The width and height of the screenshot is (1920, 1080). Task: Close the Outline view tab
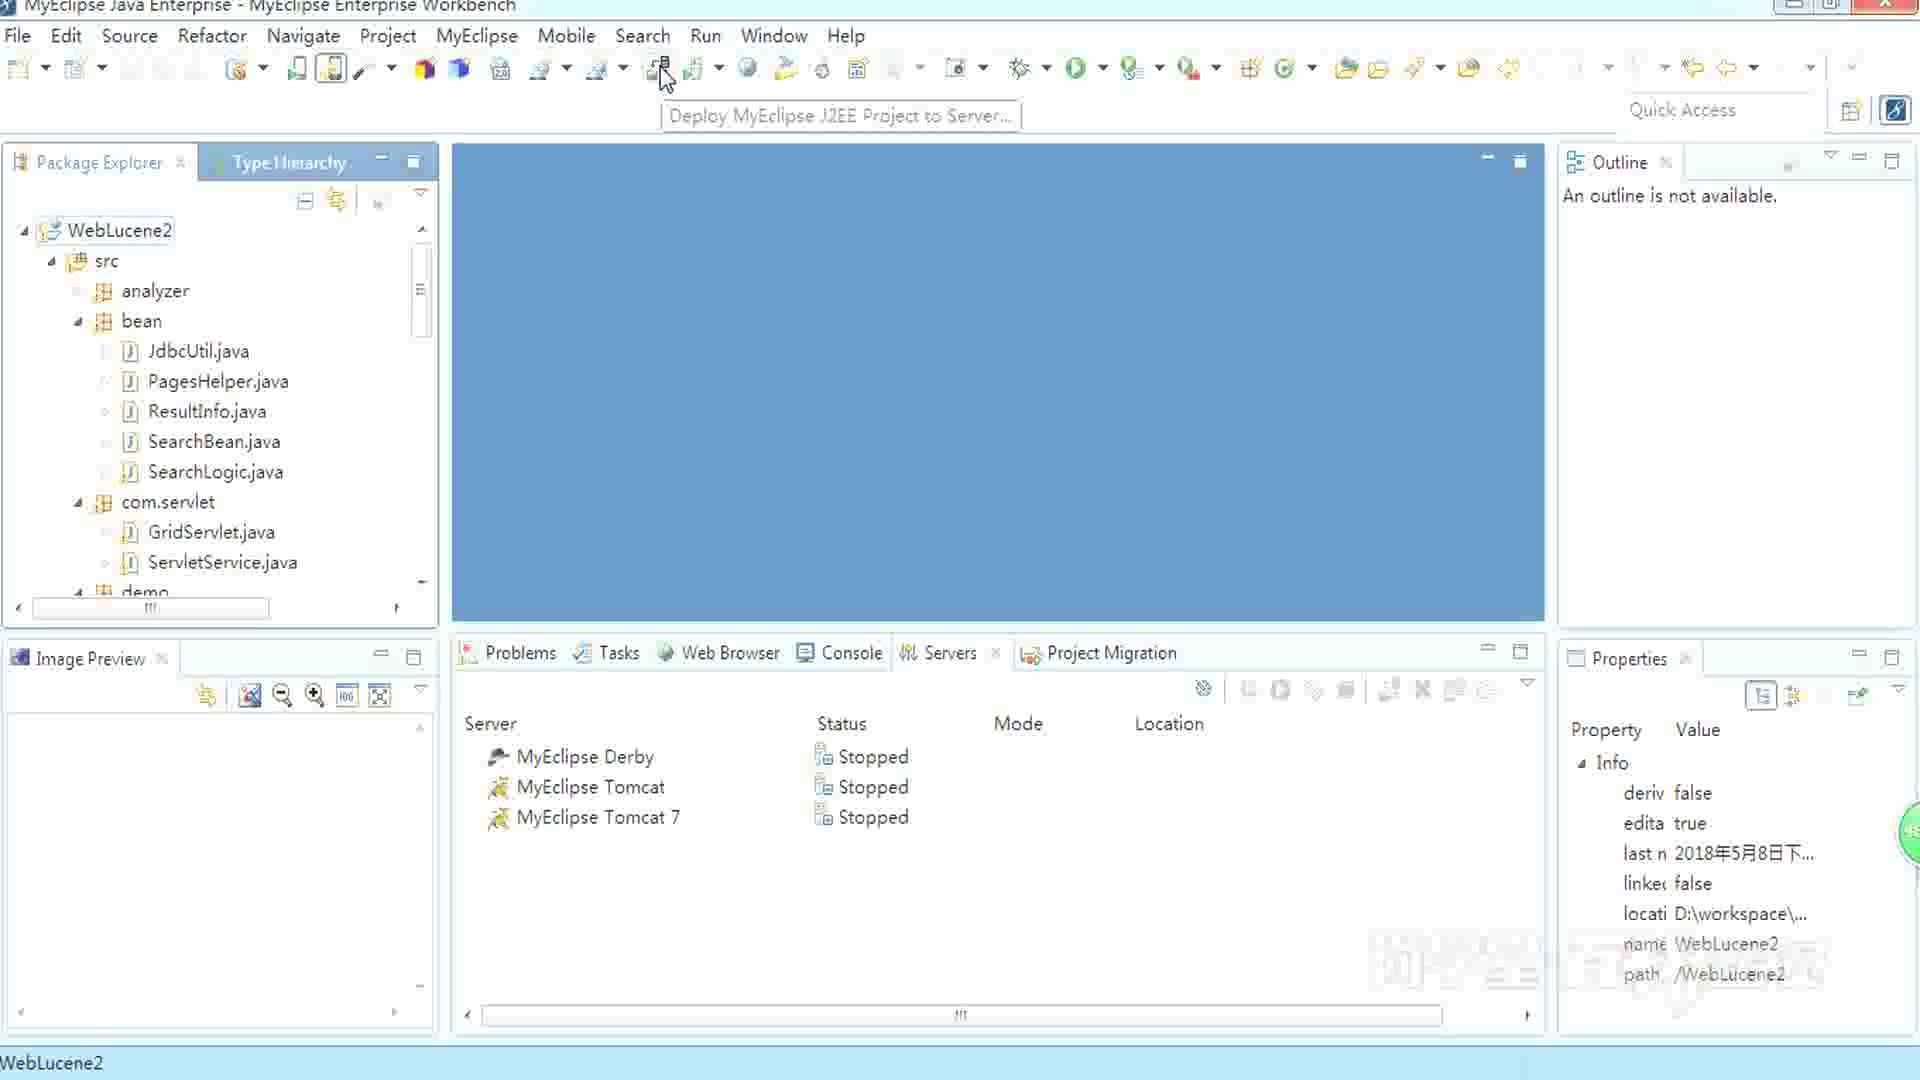click(1666, 162)
